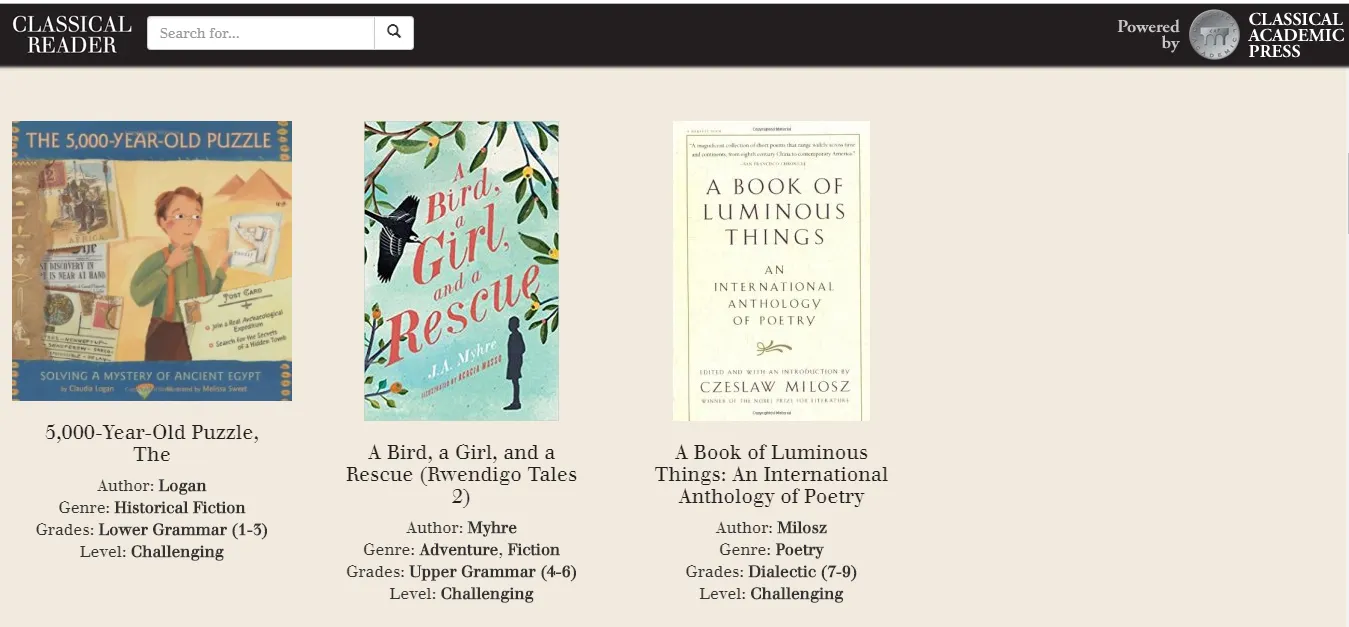Focus the "Search for..." input field
Screen dimensions: 1349x627
point(261,33)
